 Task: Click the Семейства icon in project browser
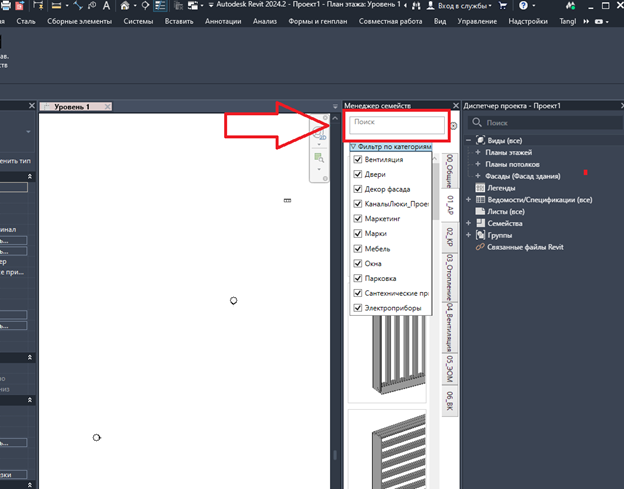[x=480, y=223]
